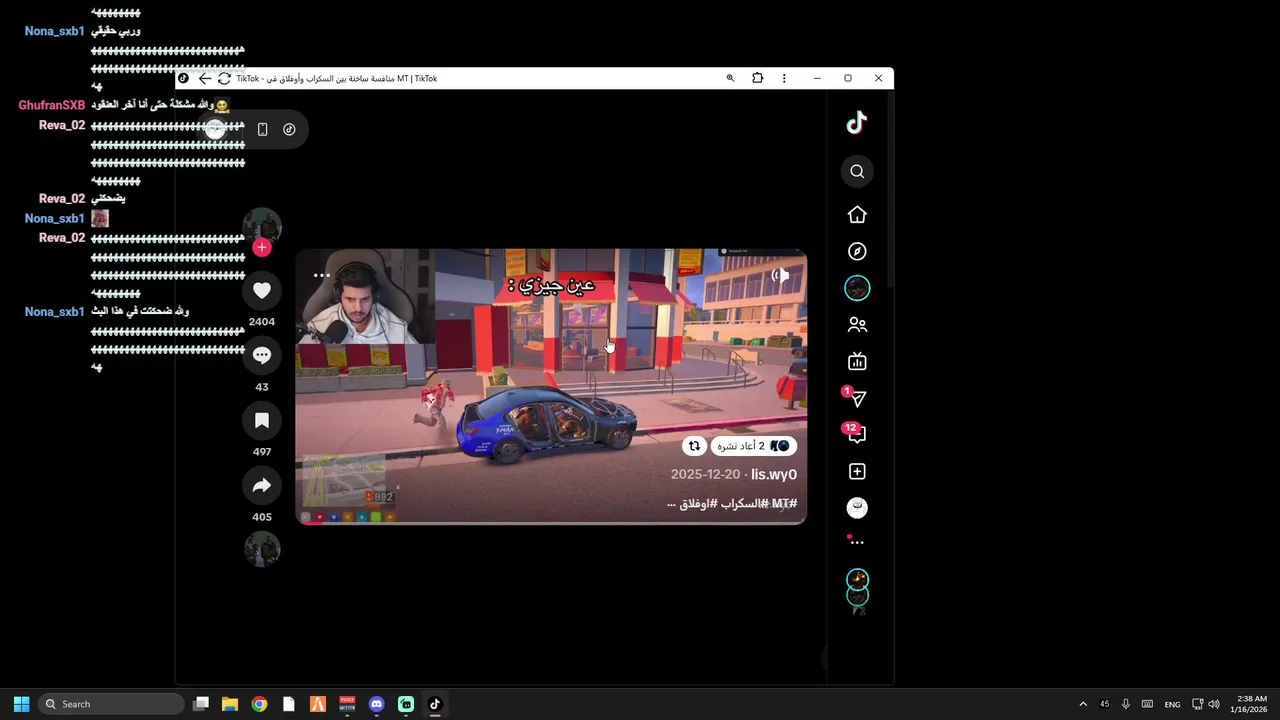
Task: Open File Explorer from taskbar
Action: (x=230, y=704)
